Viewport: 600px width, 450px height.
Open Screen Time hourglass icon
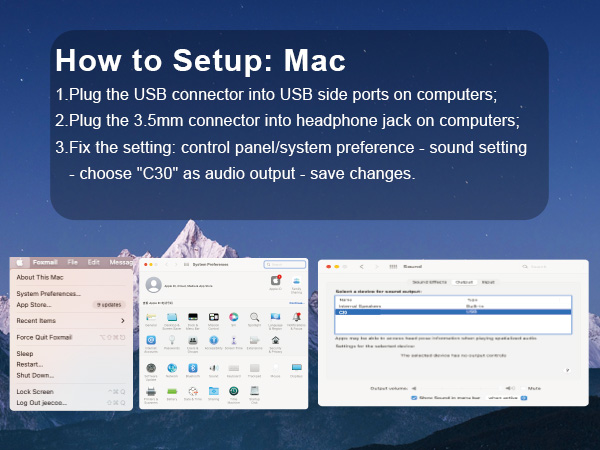click(x=234, y=340)
